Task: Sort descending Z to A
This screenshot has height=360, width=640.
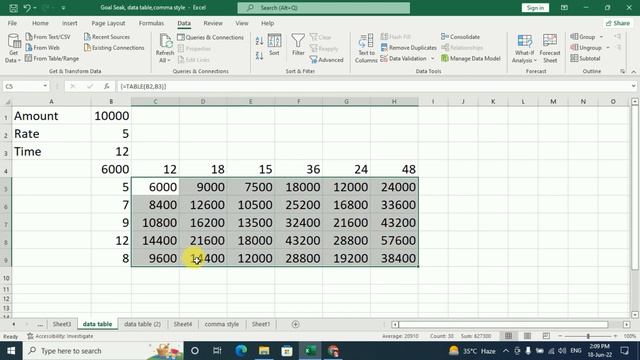Action: 259,56
